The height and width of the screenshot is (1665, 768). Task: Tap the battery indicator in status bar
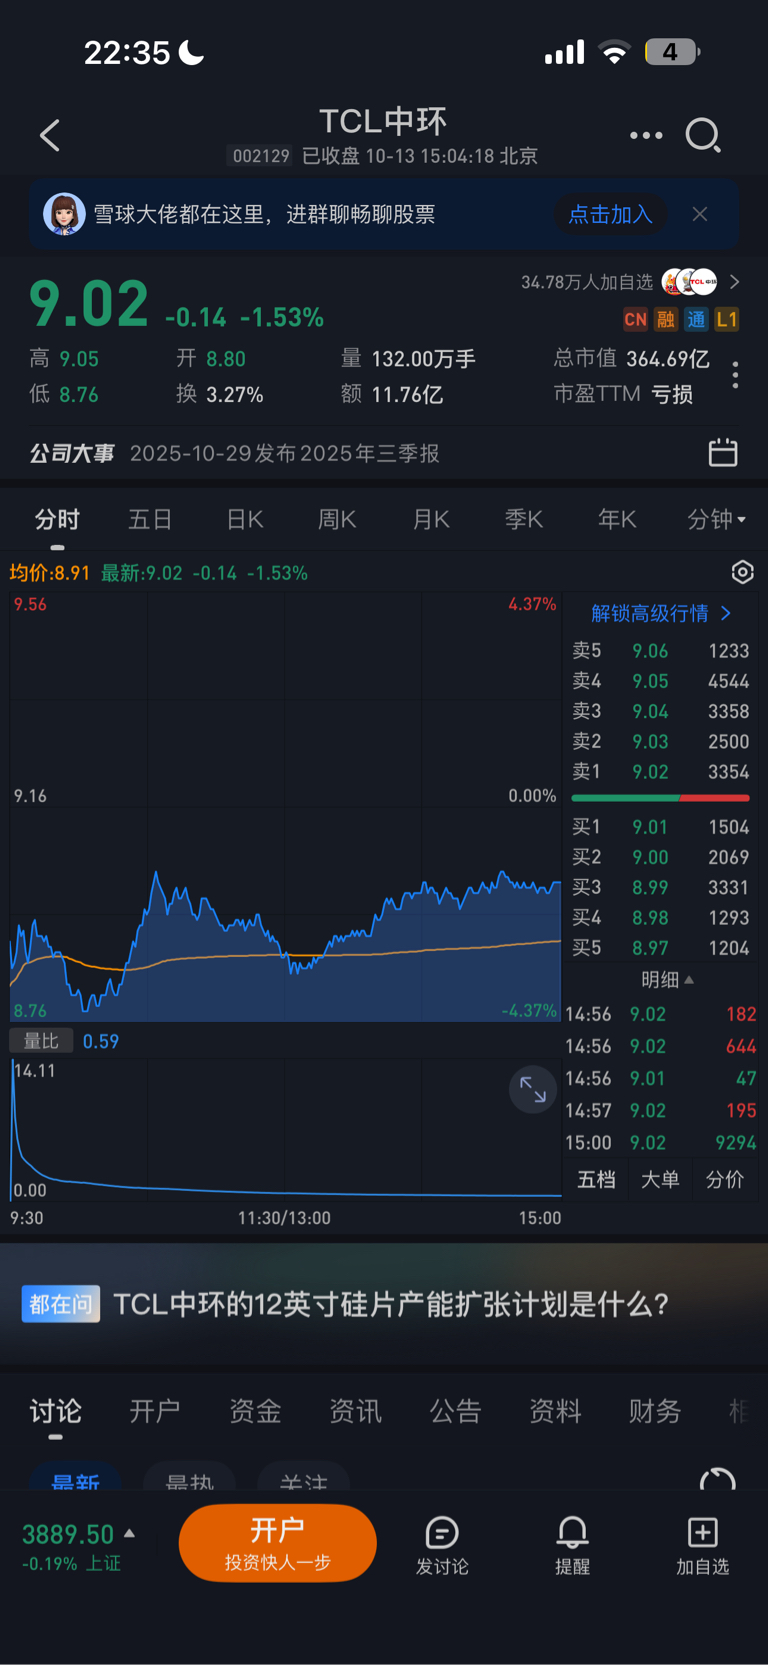point(672,52)
